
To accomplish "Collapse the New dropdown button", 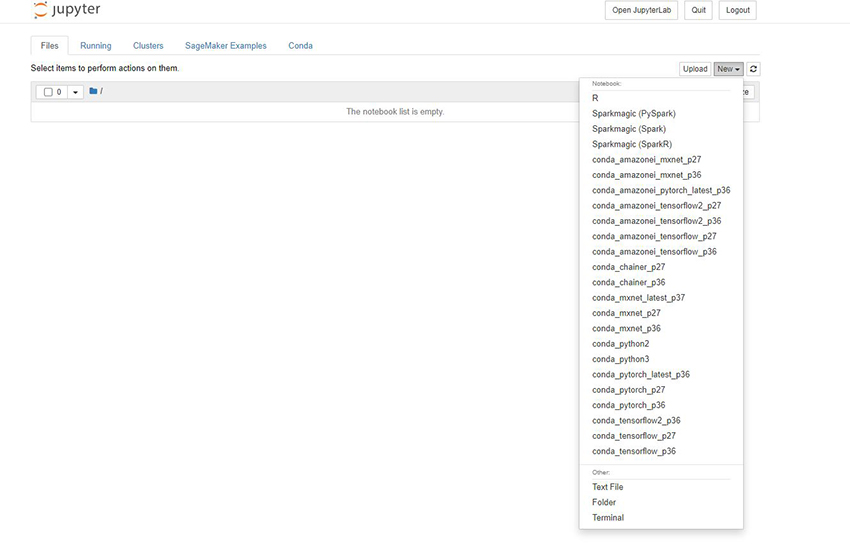I will coord(728,69).
